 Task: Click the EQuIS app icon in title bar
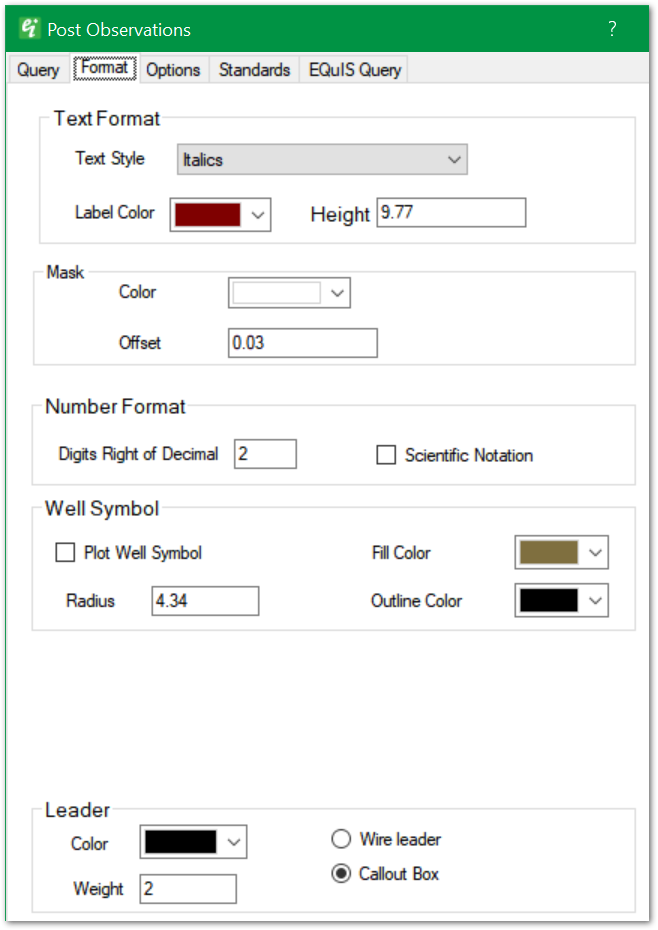click(29, 29)
